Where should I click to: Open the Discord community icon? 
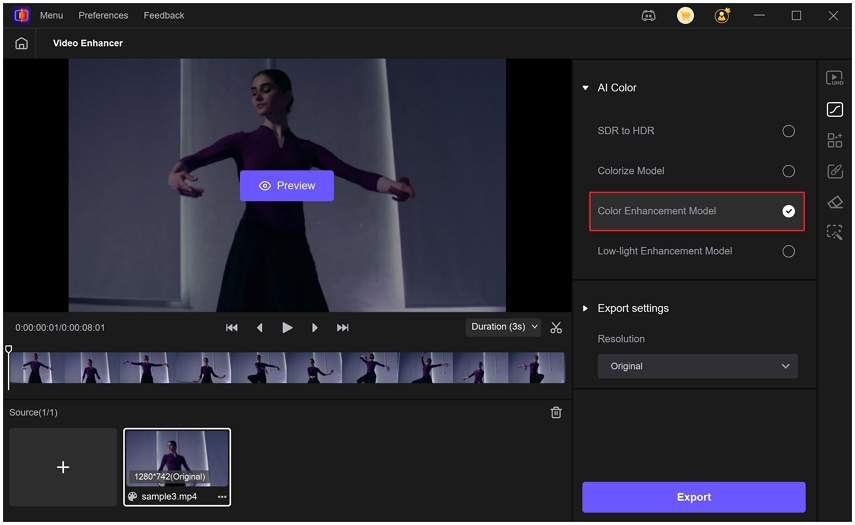[x=648, y=16]
